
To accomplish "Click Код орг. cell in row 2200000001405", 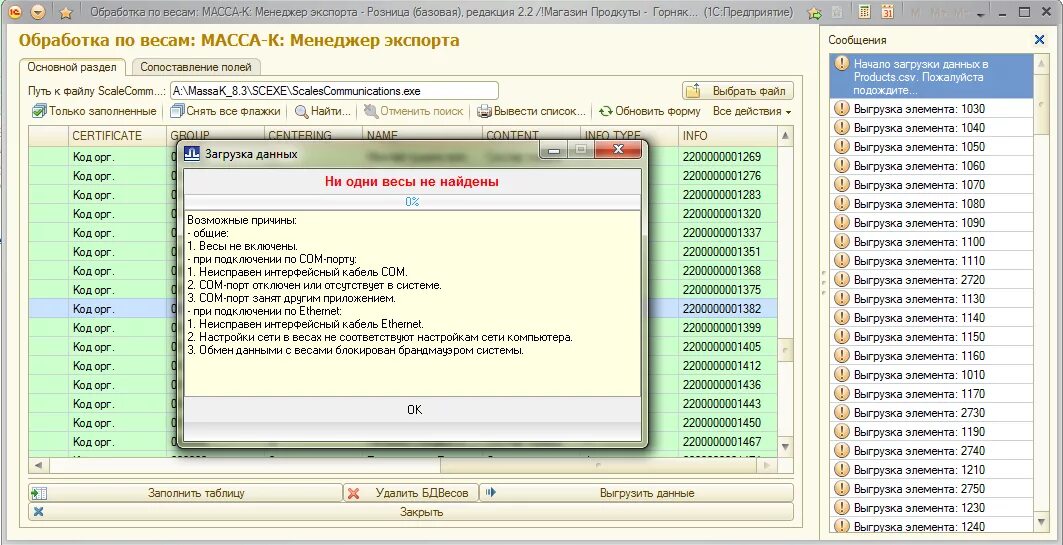I will pyautogui.click(x=117, y=346).
